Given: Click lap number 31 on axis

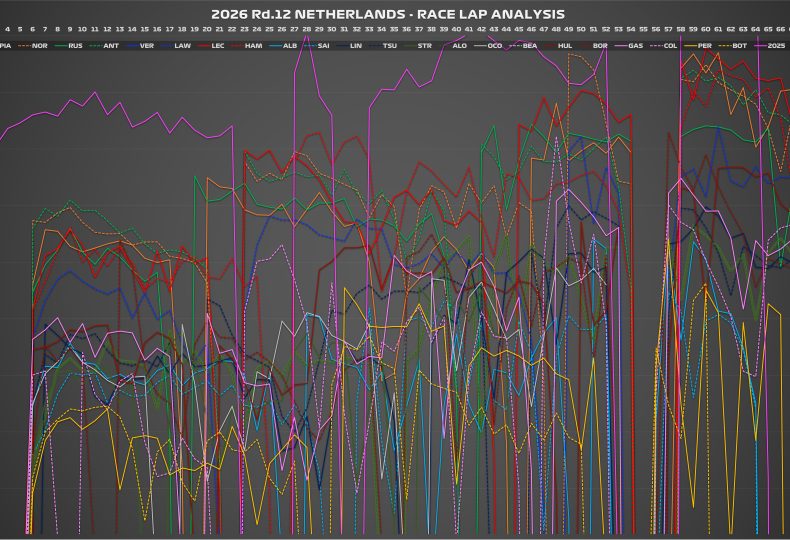Looking at the screenshot, I should pos(344,30).
